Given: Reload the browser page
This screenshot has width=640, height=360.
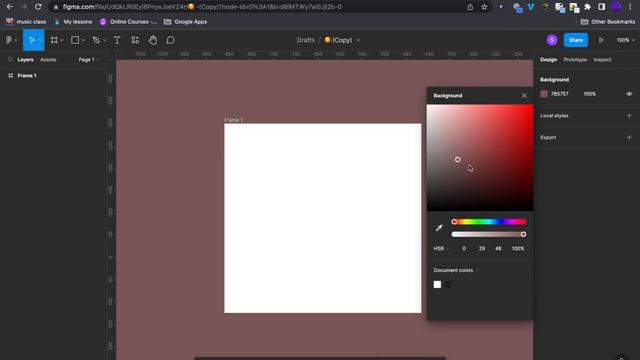Looking at the screenshot, I should pyautogui.click(x=38, y=7).
